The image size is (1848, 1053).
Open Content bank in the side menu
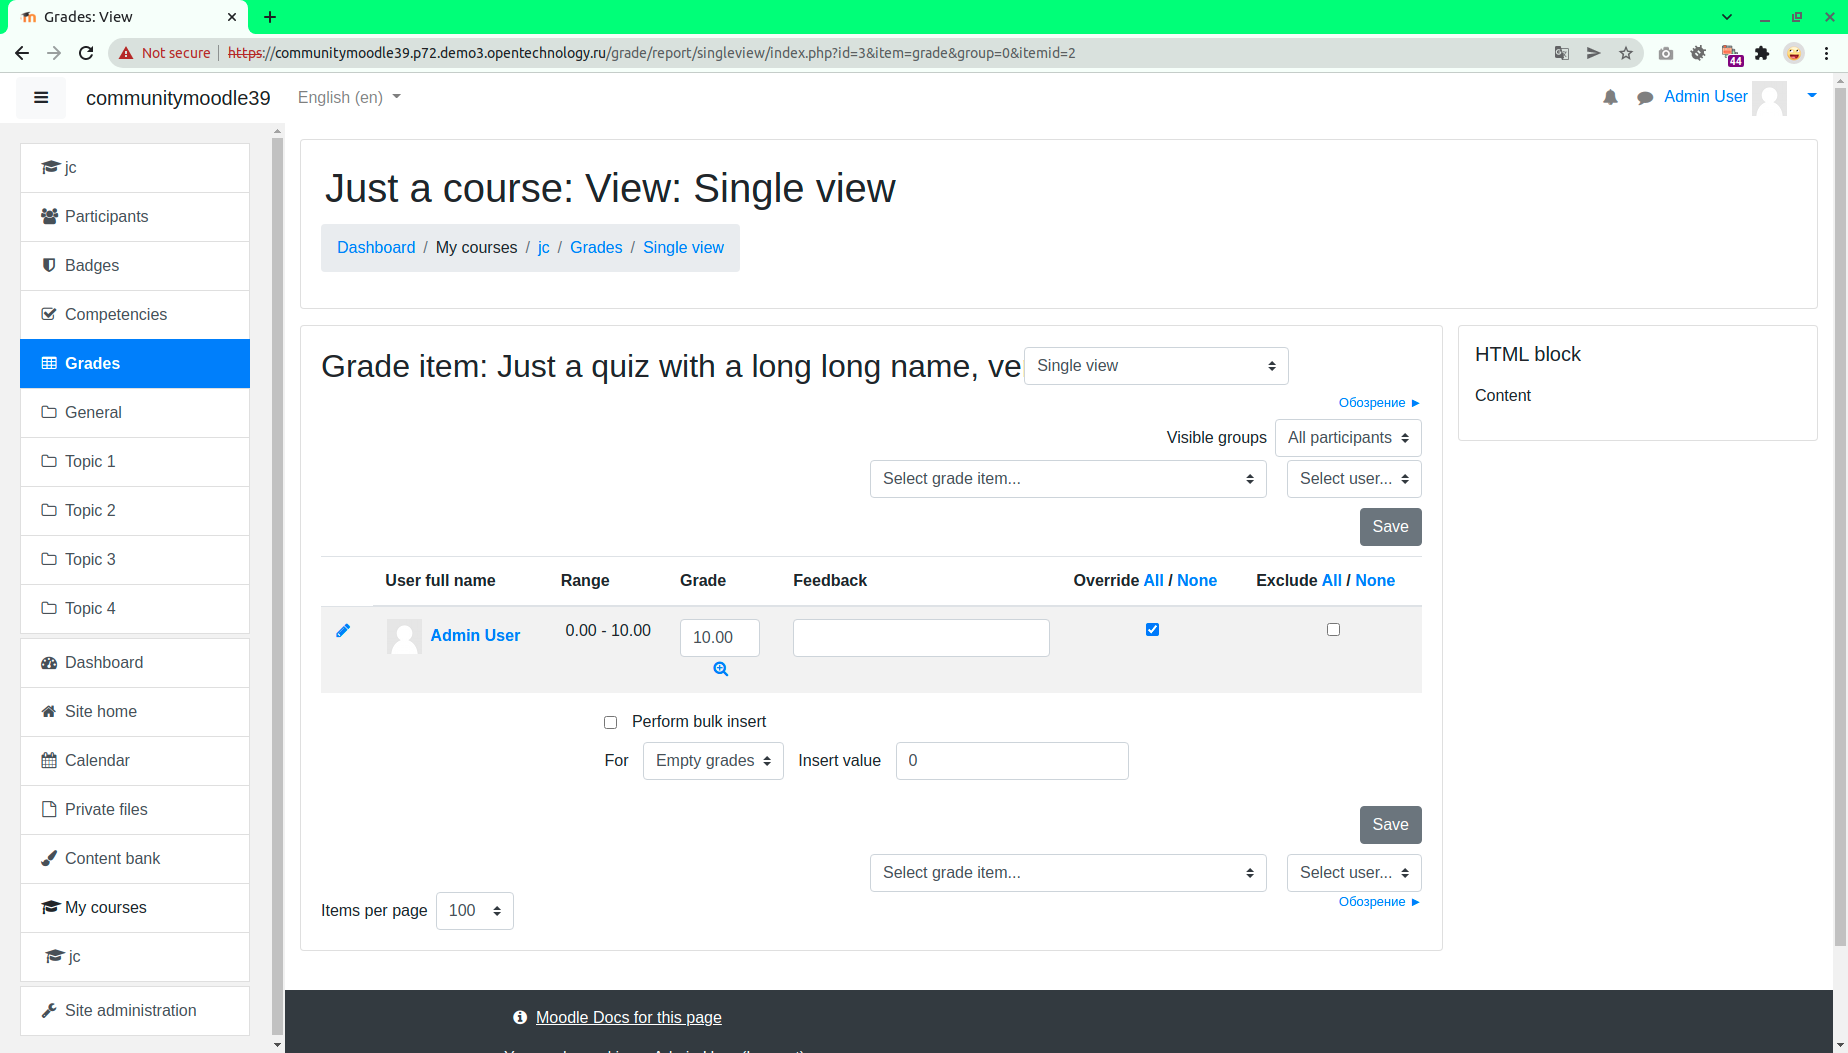[x=135, y=859]
